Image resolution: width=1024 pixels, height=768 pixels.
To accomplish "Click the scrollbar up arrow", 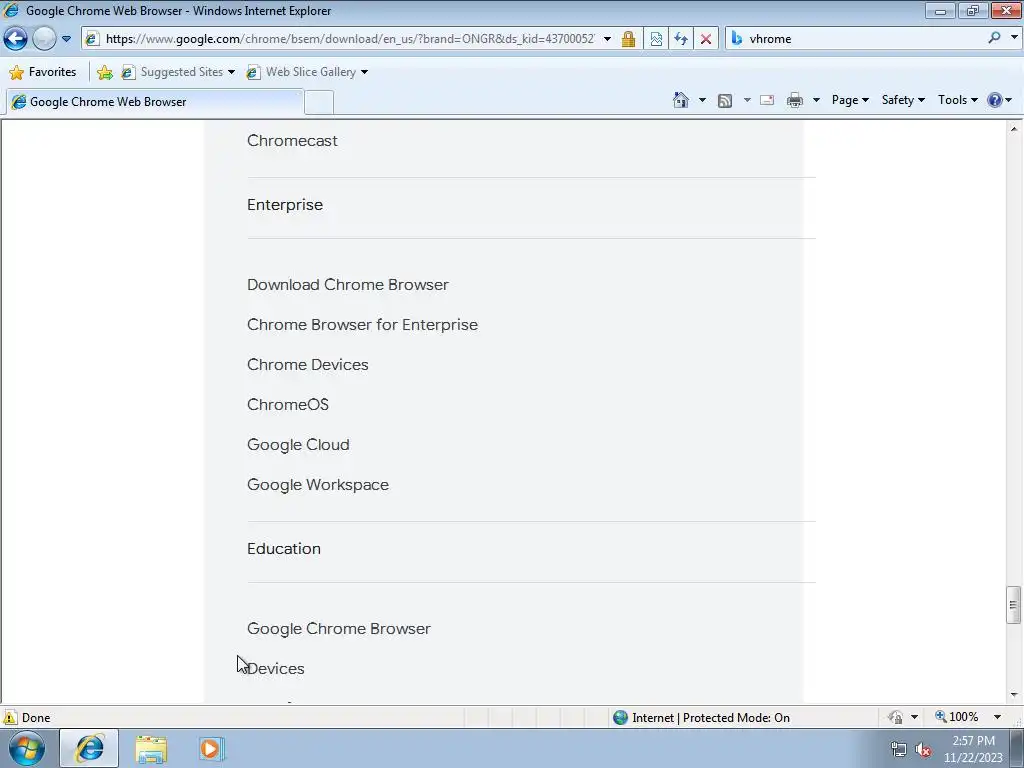I will (x=1014, y=129).
